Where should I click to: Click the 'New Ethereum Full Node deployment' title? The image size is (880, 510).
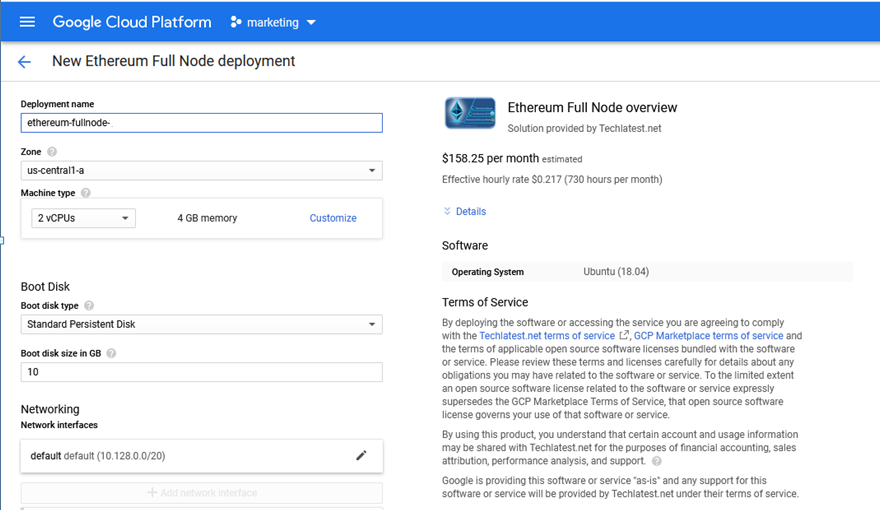pyautogui.click(x=173, y=61)
